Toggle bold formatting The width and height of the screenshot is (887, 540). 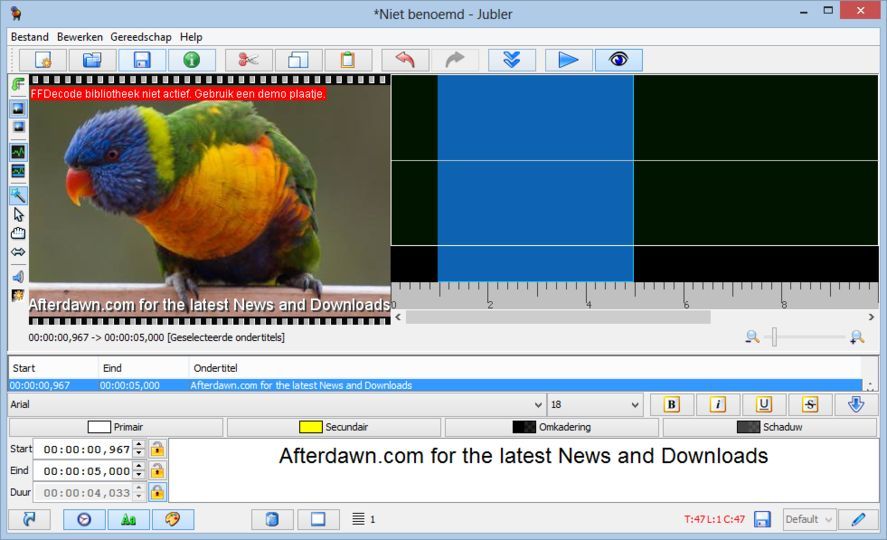(x=671, y=404)
